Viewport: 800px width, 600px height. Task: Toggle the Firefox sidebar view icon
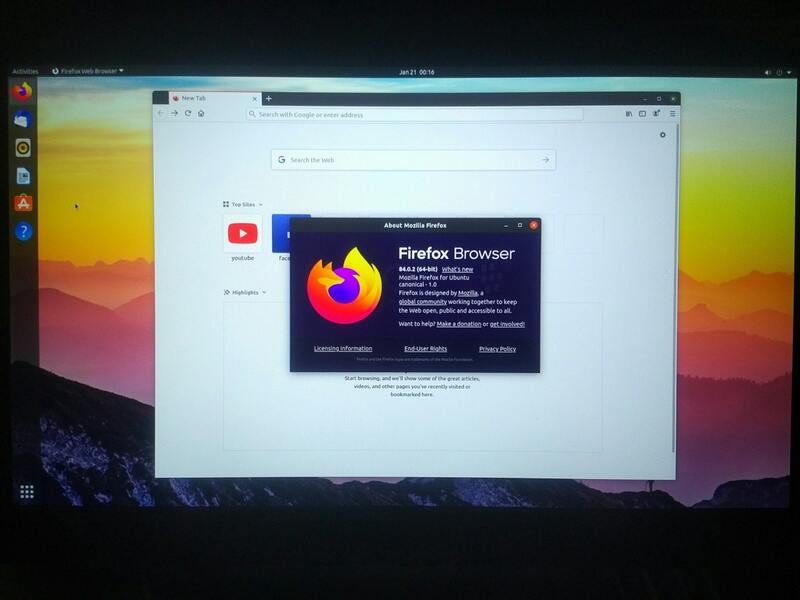(x=642, y=114)
